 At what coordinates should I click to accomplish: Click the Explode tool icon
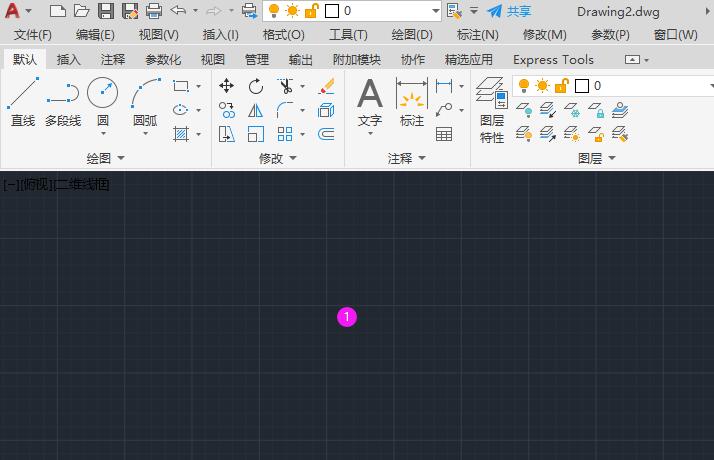pyautogui.click(x=326, y=110)
